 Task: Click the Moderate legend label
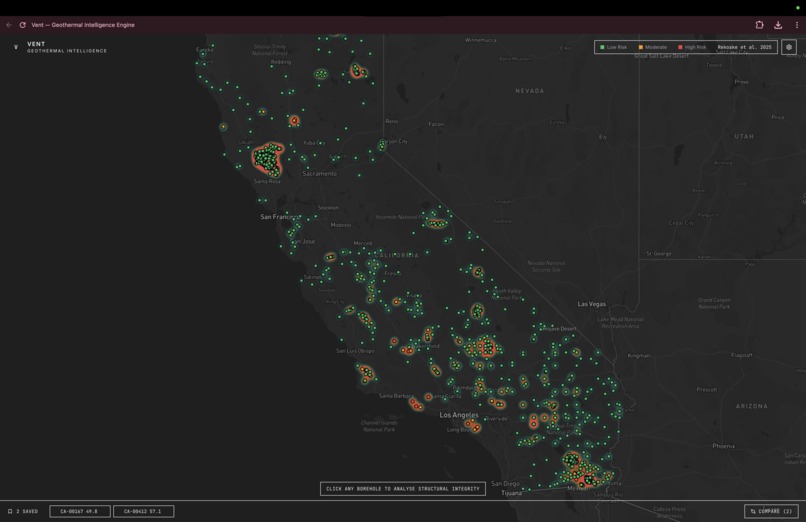click(x=656, y=47)
